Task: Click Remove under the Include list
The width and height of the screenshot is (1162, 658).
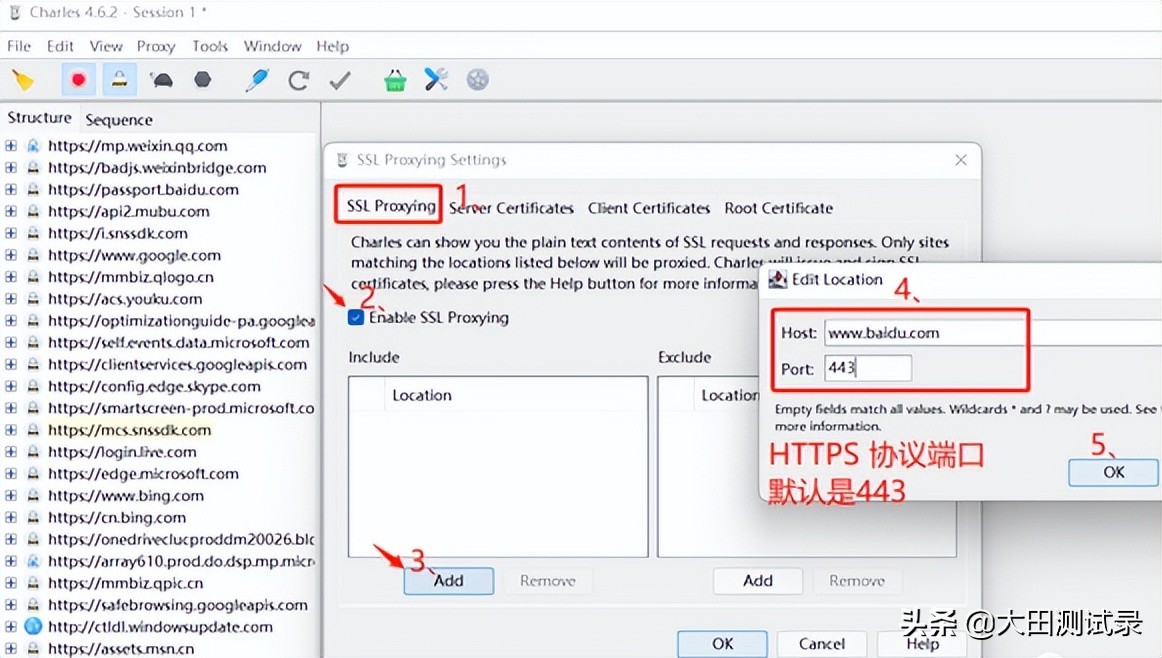Action: tap(547, 581)
